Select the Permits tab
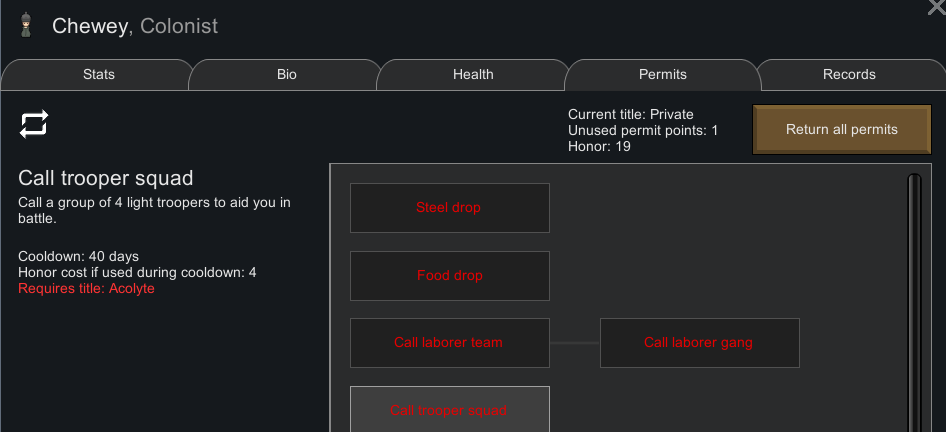 tap(662, 75)
